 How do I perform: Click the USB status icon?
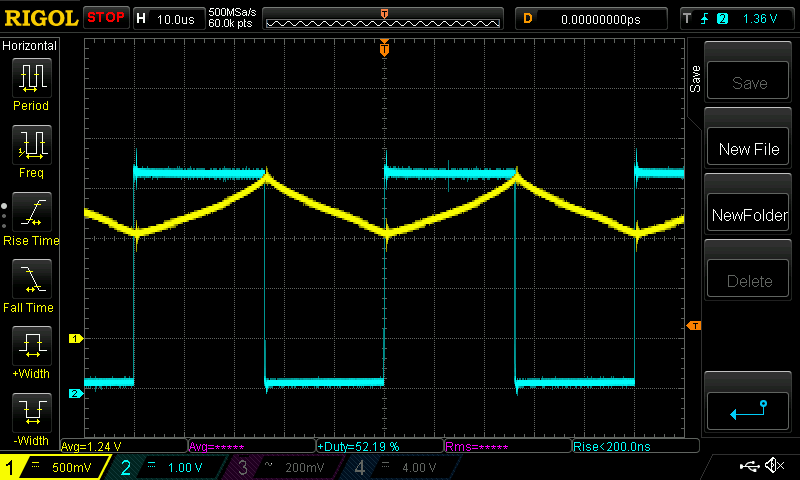click(x=750, y=466)
